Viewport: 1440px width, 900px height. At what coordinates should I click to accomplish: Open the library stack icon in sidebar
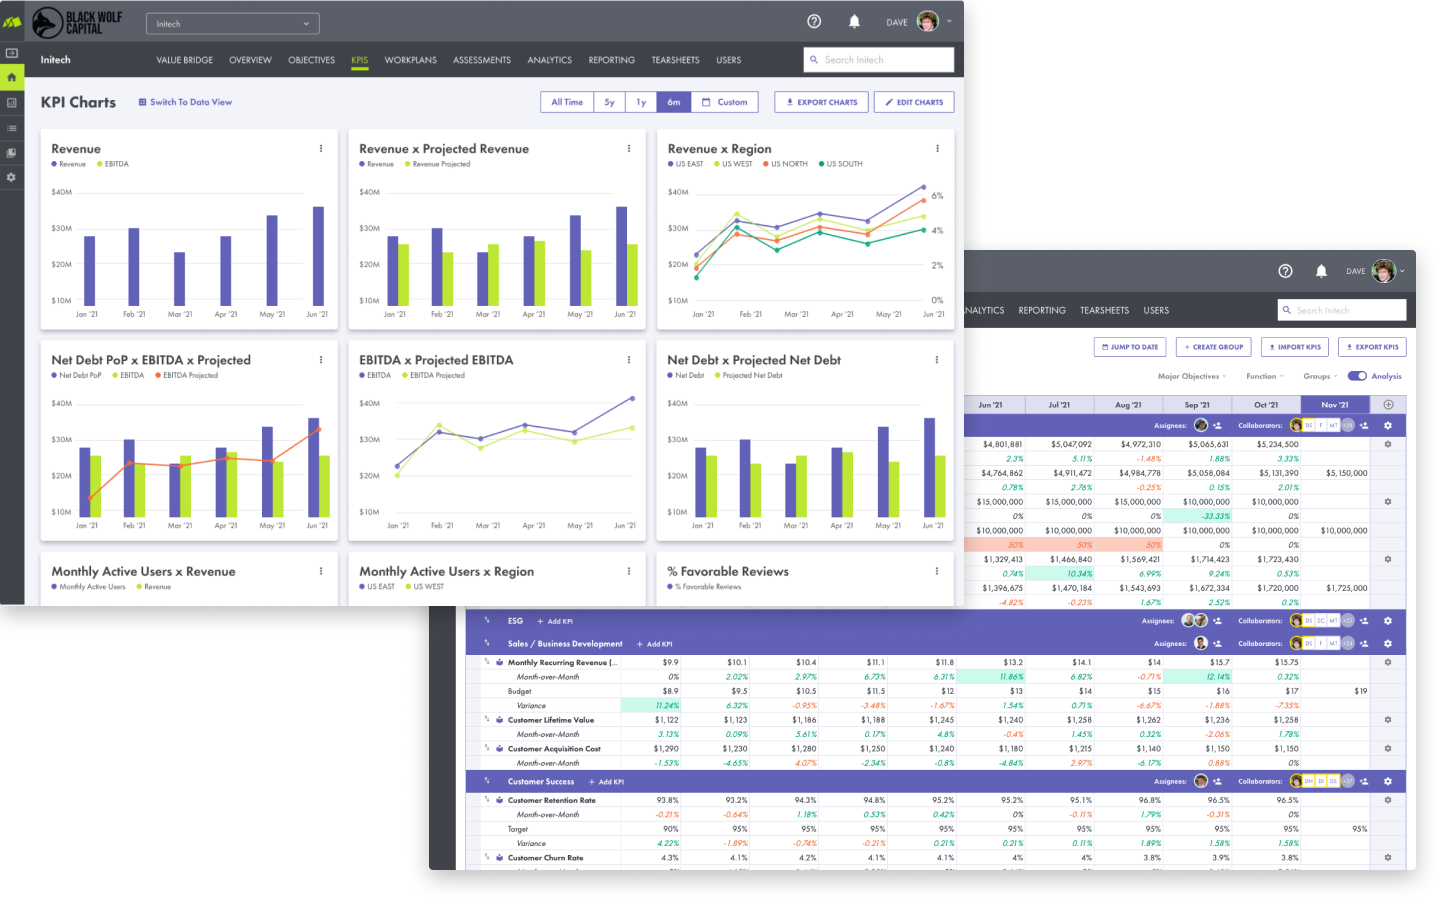11,152
